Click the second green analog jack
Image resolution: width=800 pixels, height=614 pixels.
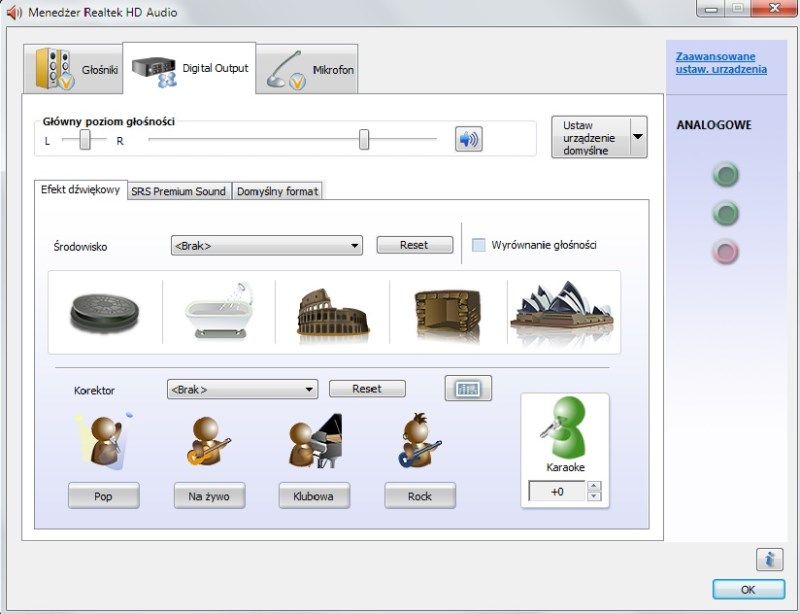point(726,213)
